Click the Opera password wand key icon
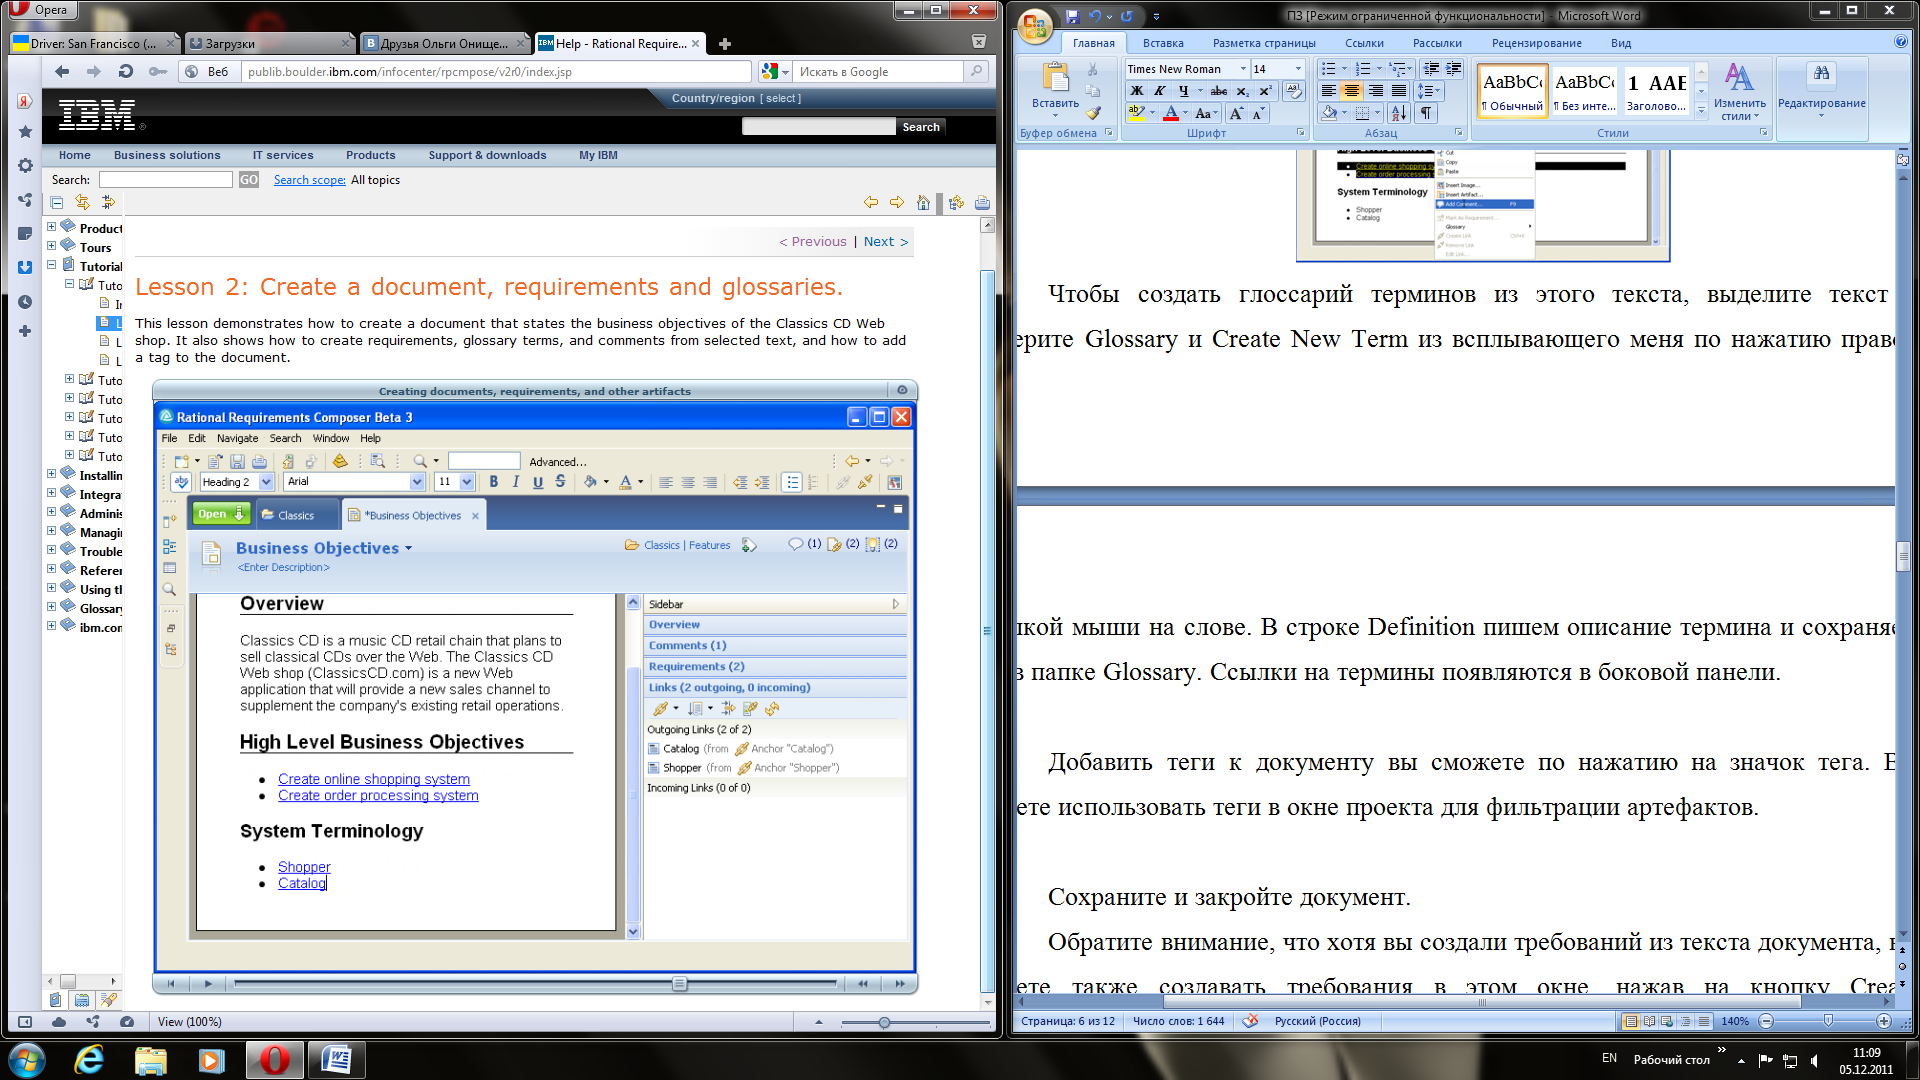The image size is (1920, 1080). pos(157,71)
